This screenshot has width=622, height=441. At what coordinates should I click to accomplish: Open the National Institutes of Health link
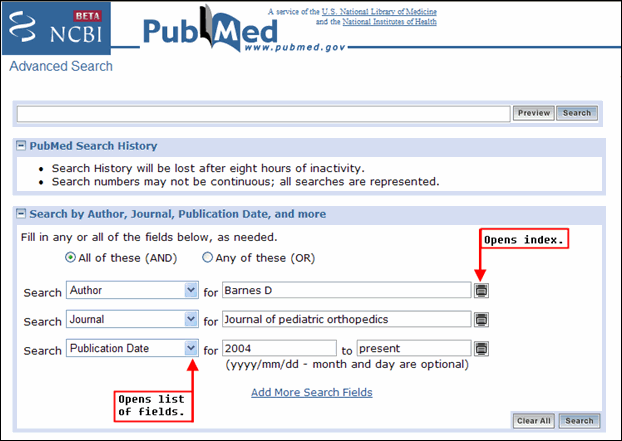[x=389, y=22]
